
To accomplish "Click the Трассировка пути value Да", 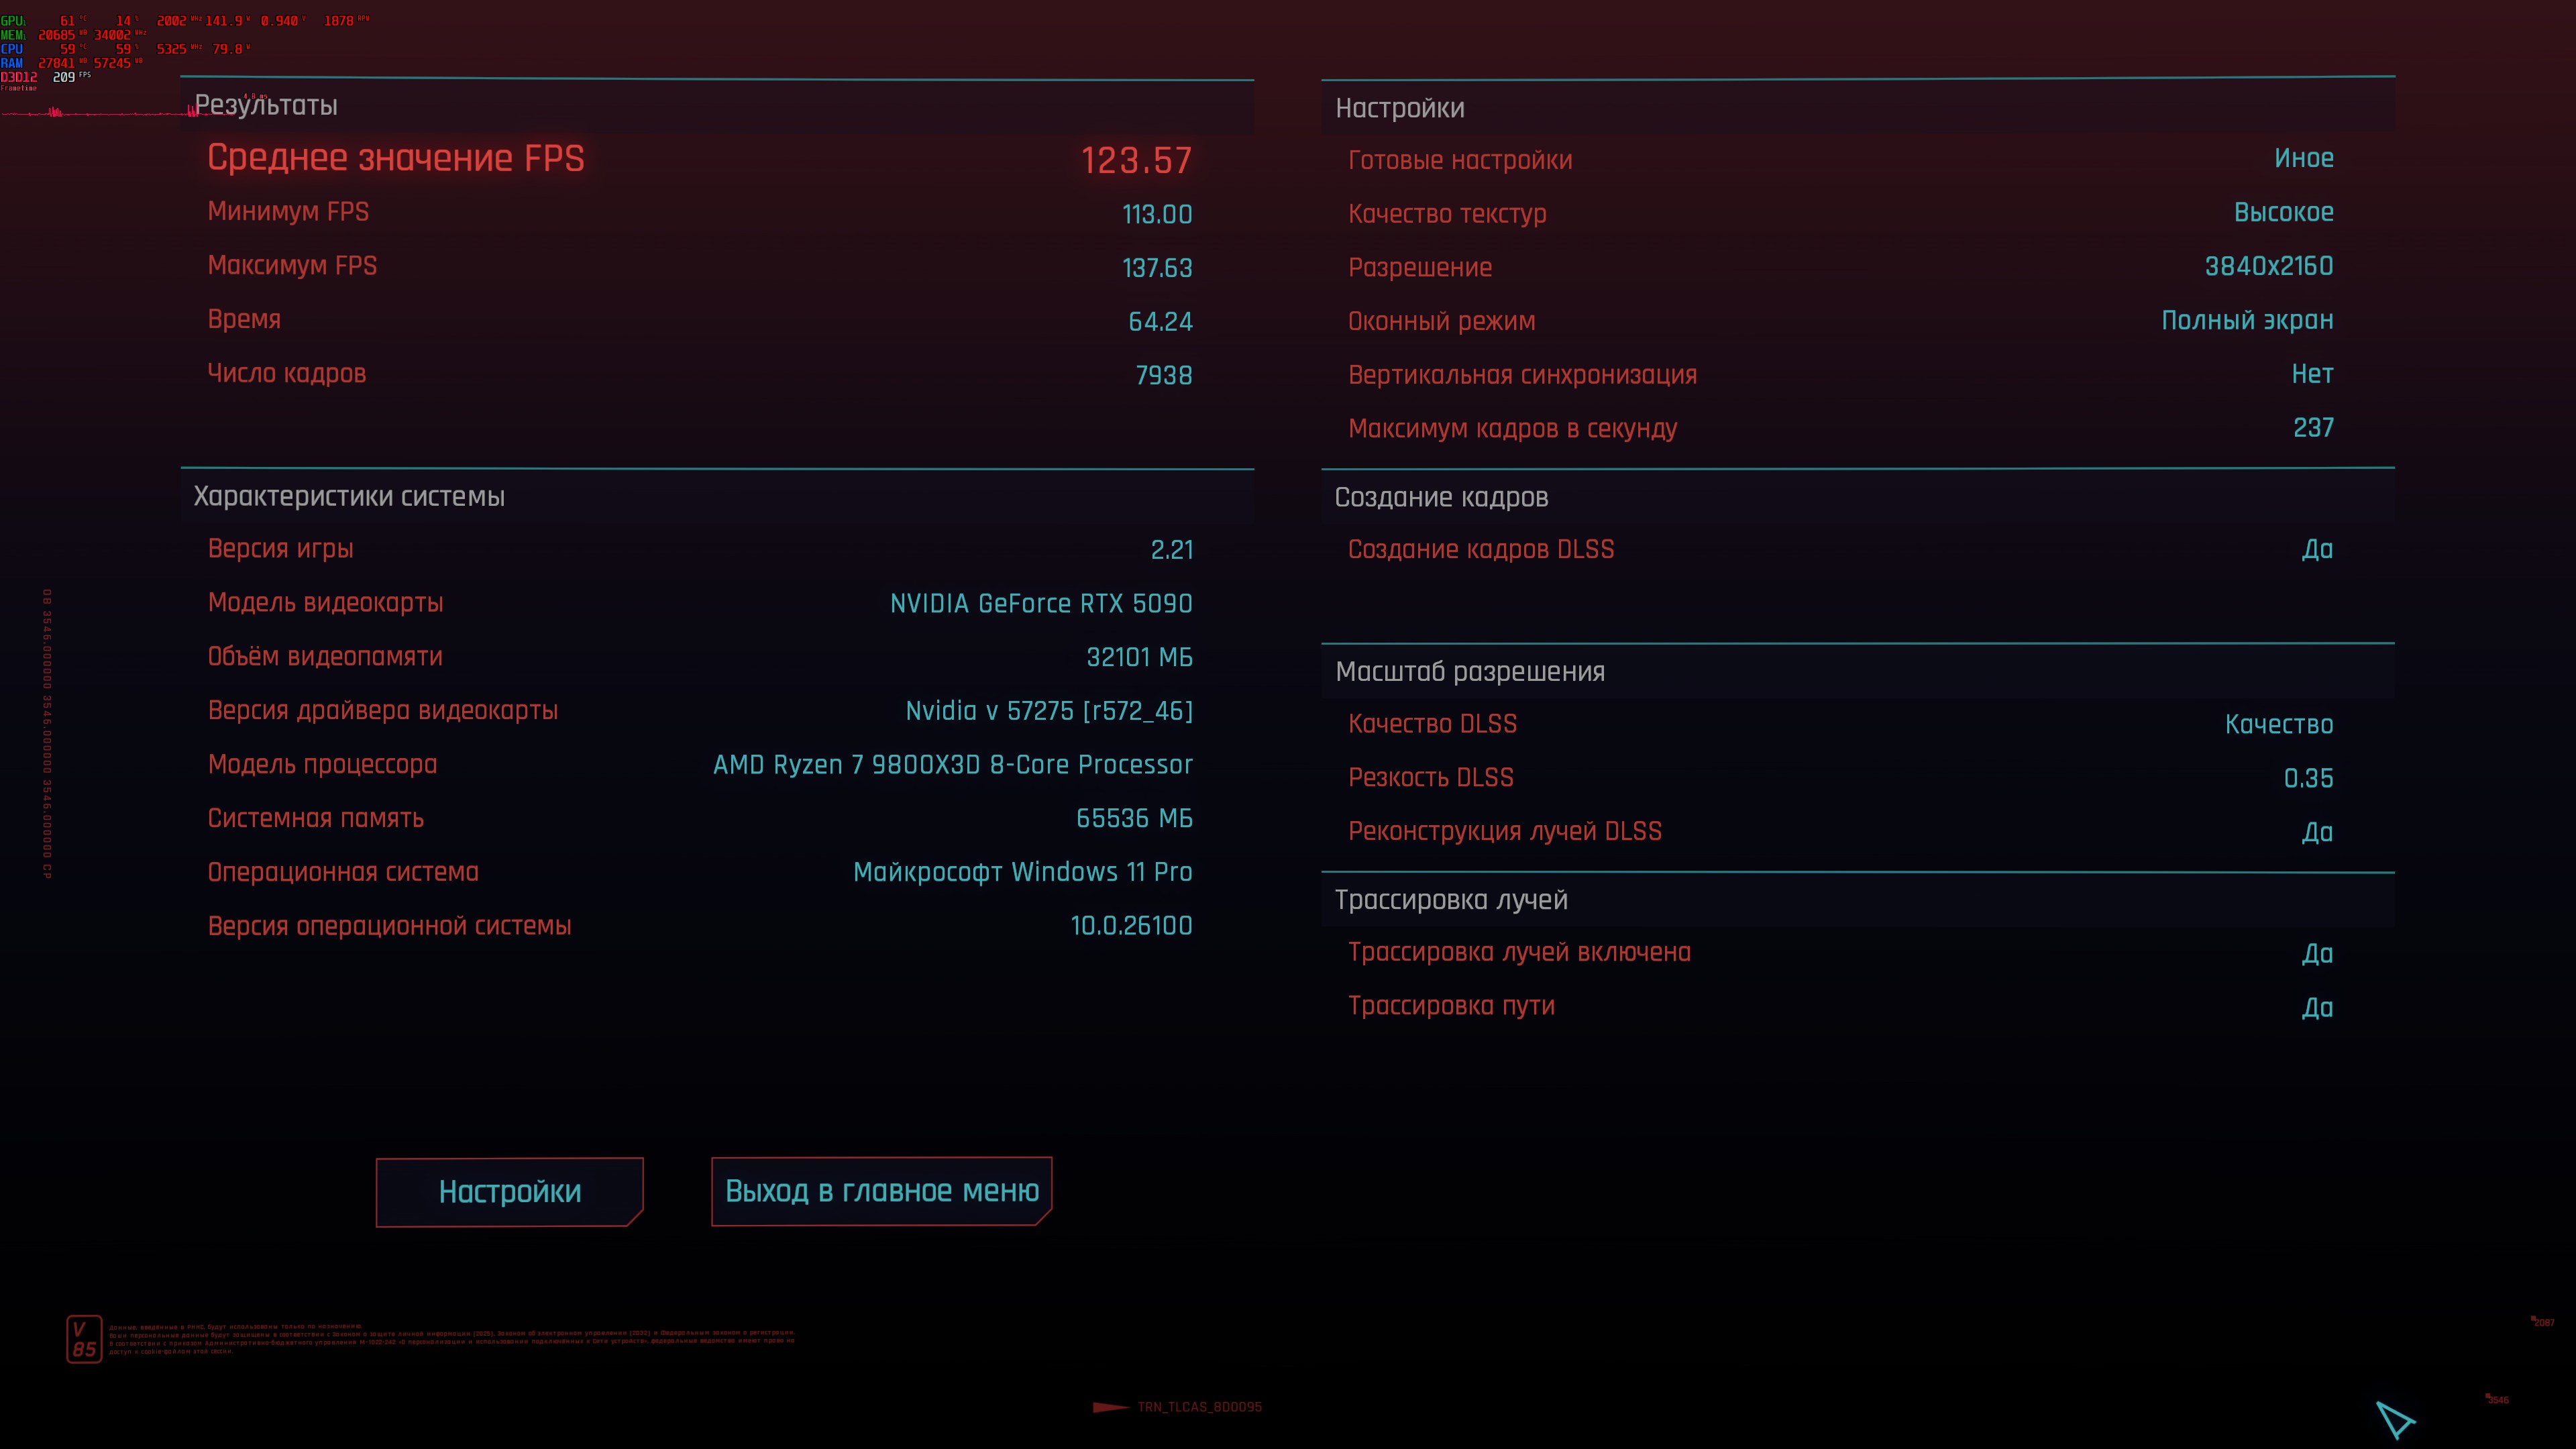I will [x=2317, y=1007].
